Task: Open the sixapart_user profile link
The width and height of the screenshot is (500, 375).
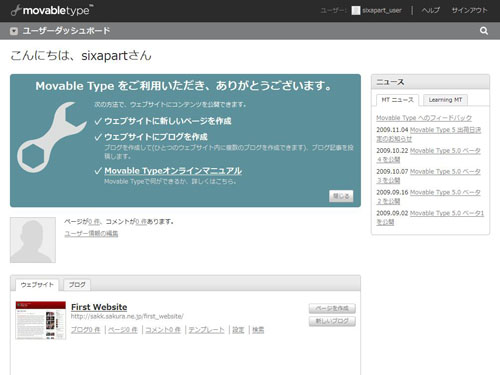Action: click(x=382, y=11)
